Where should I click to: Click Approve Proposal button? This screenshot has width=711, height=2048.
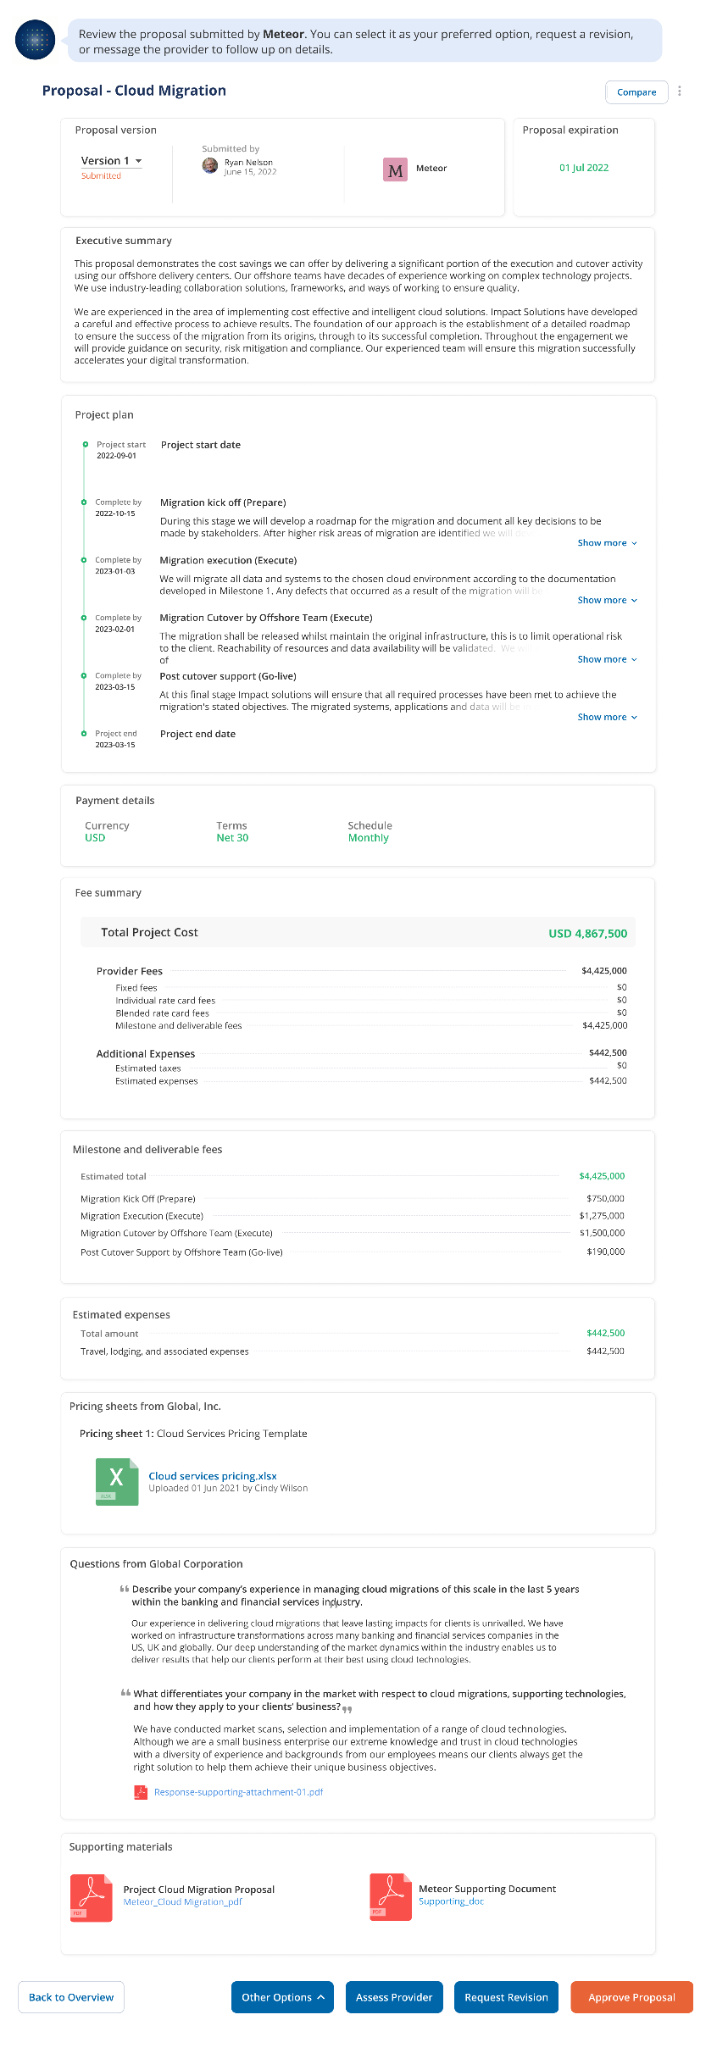(x=632, y=1997)
